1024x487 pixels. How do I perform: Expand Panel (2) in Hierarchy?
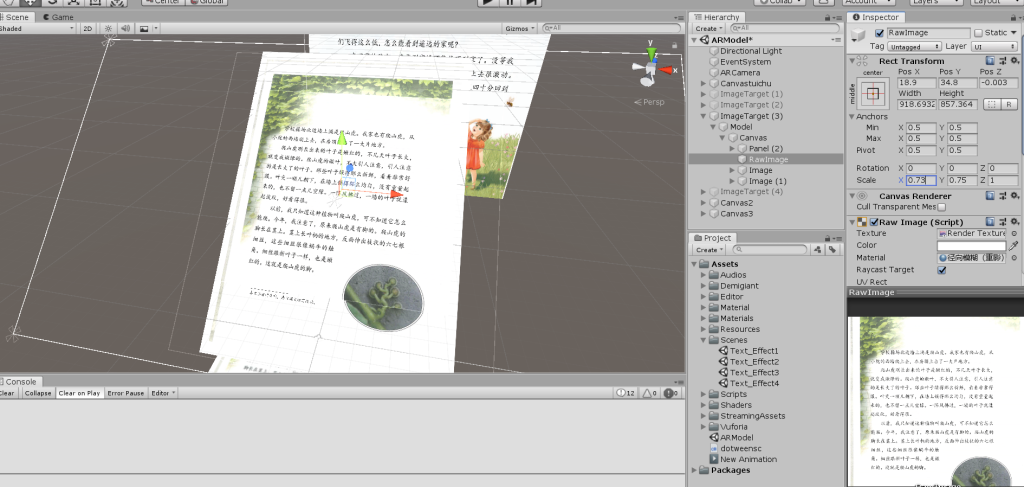click(732, 149)
